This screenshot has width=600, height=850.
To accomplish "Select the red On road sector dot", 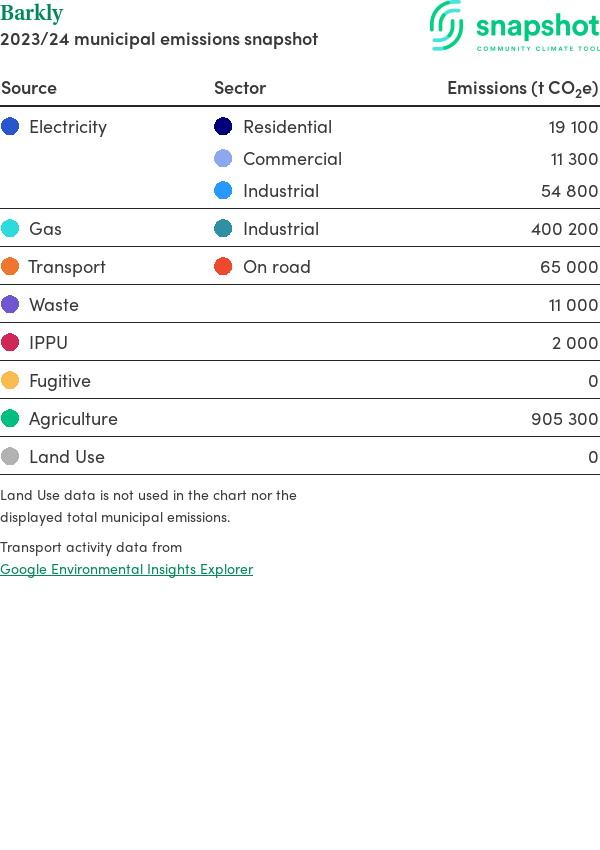I will click(x=223, y=266).
